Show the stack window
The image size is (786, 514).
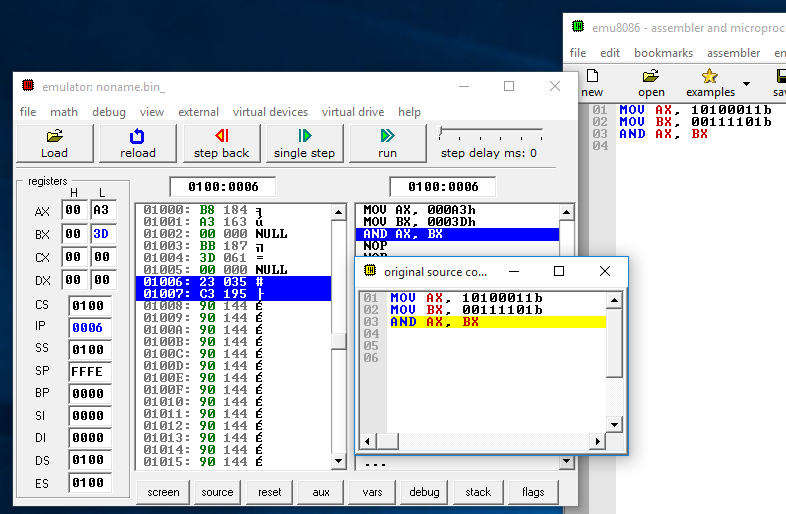[479, 492]
